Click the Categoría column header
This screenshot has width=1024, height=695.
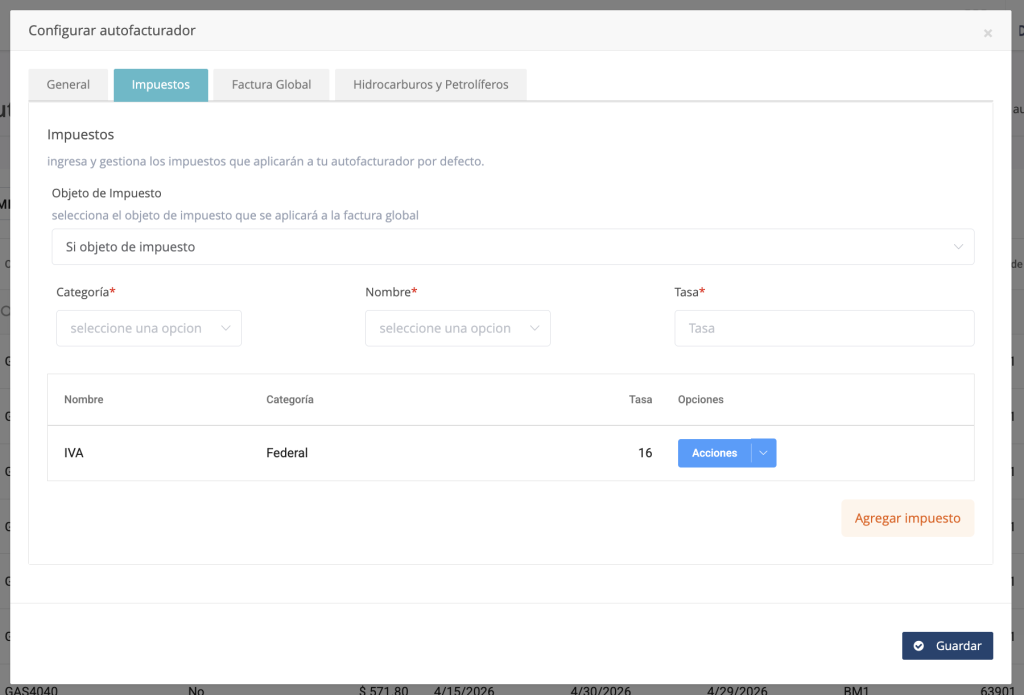290,399
